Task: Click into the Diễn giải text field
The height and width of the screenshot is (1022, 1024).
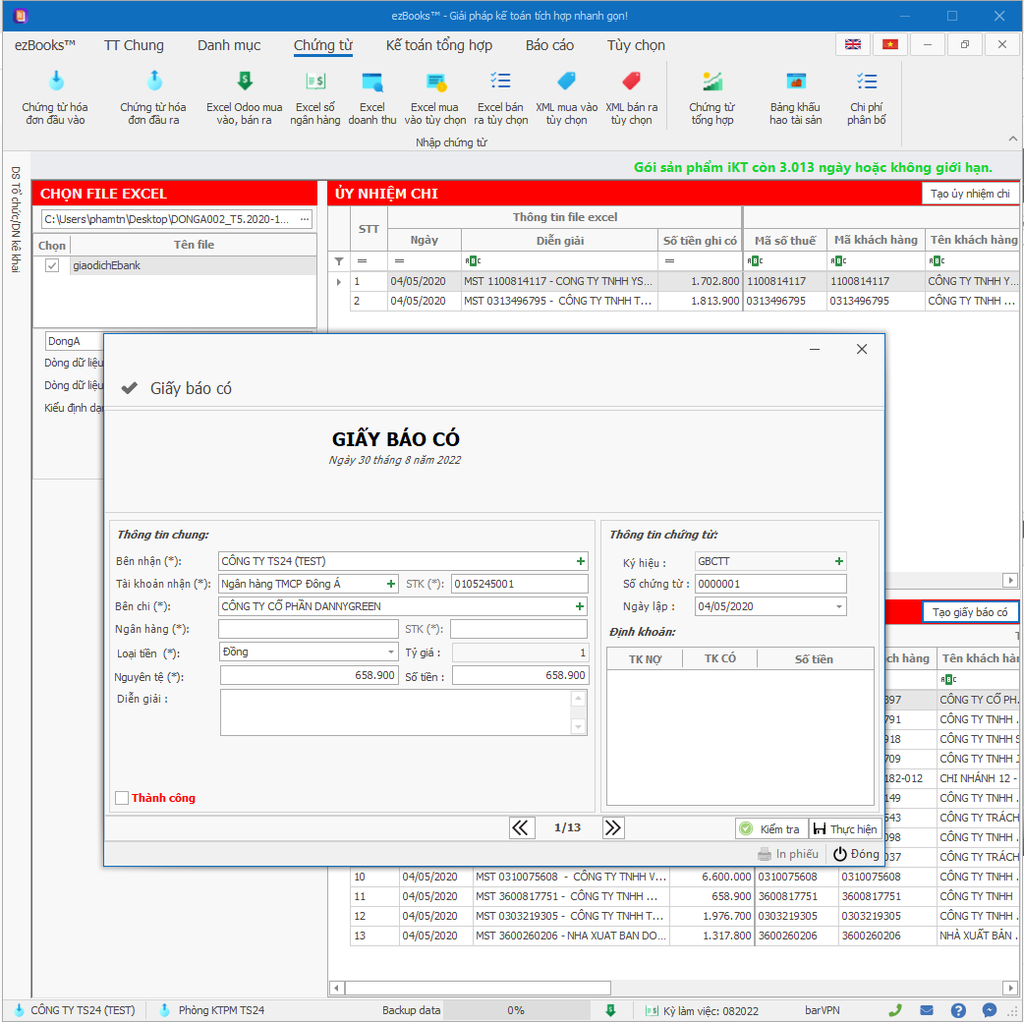Action: tap(395, 713)
